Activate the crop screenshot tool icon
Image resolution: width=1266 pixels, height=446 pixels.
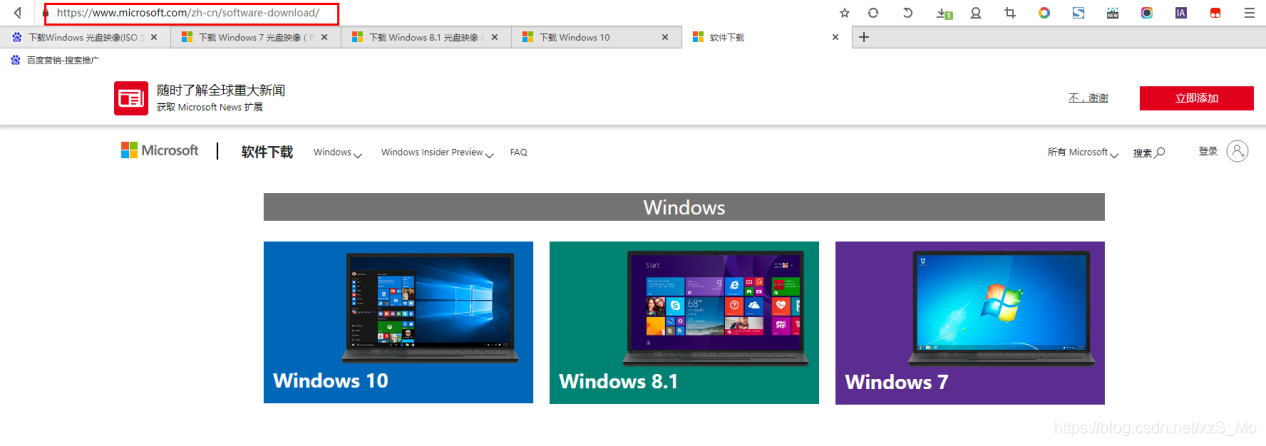1010,13
